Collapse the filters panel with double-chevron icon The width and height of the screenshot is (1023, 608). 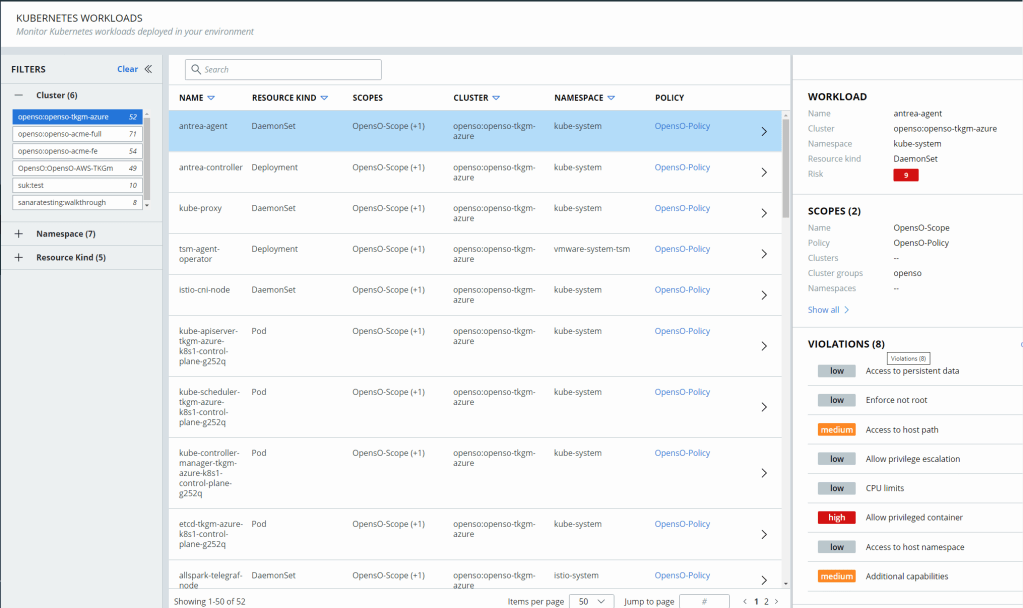(148, 69)
